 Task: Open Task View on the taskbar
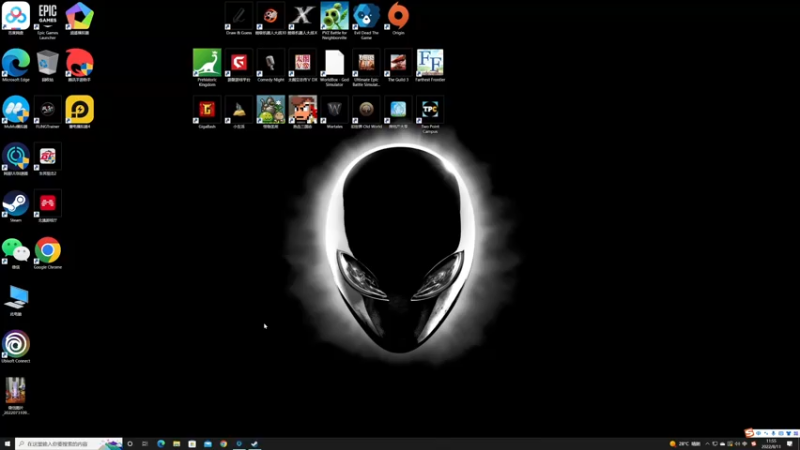(145, 444)
